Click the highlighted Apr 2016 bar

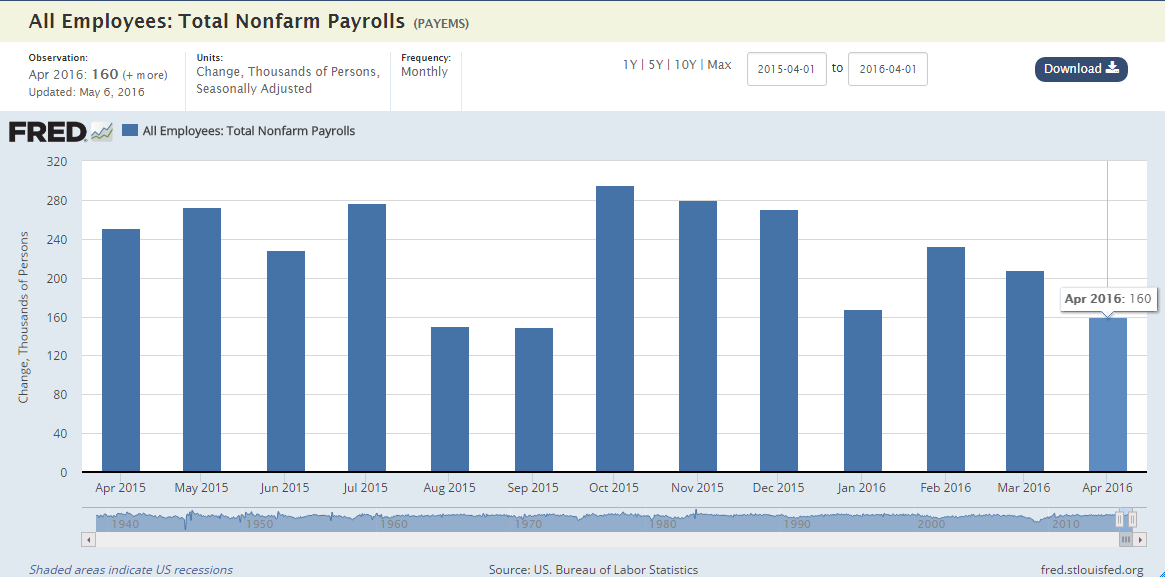coord(1108,395)
